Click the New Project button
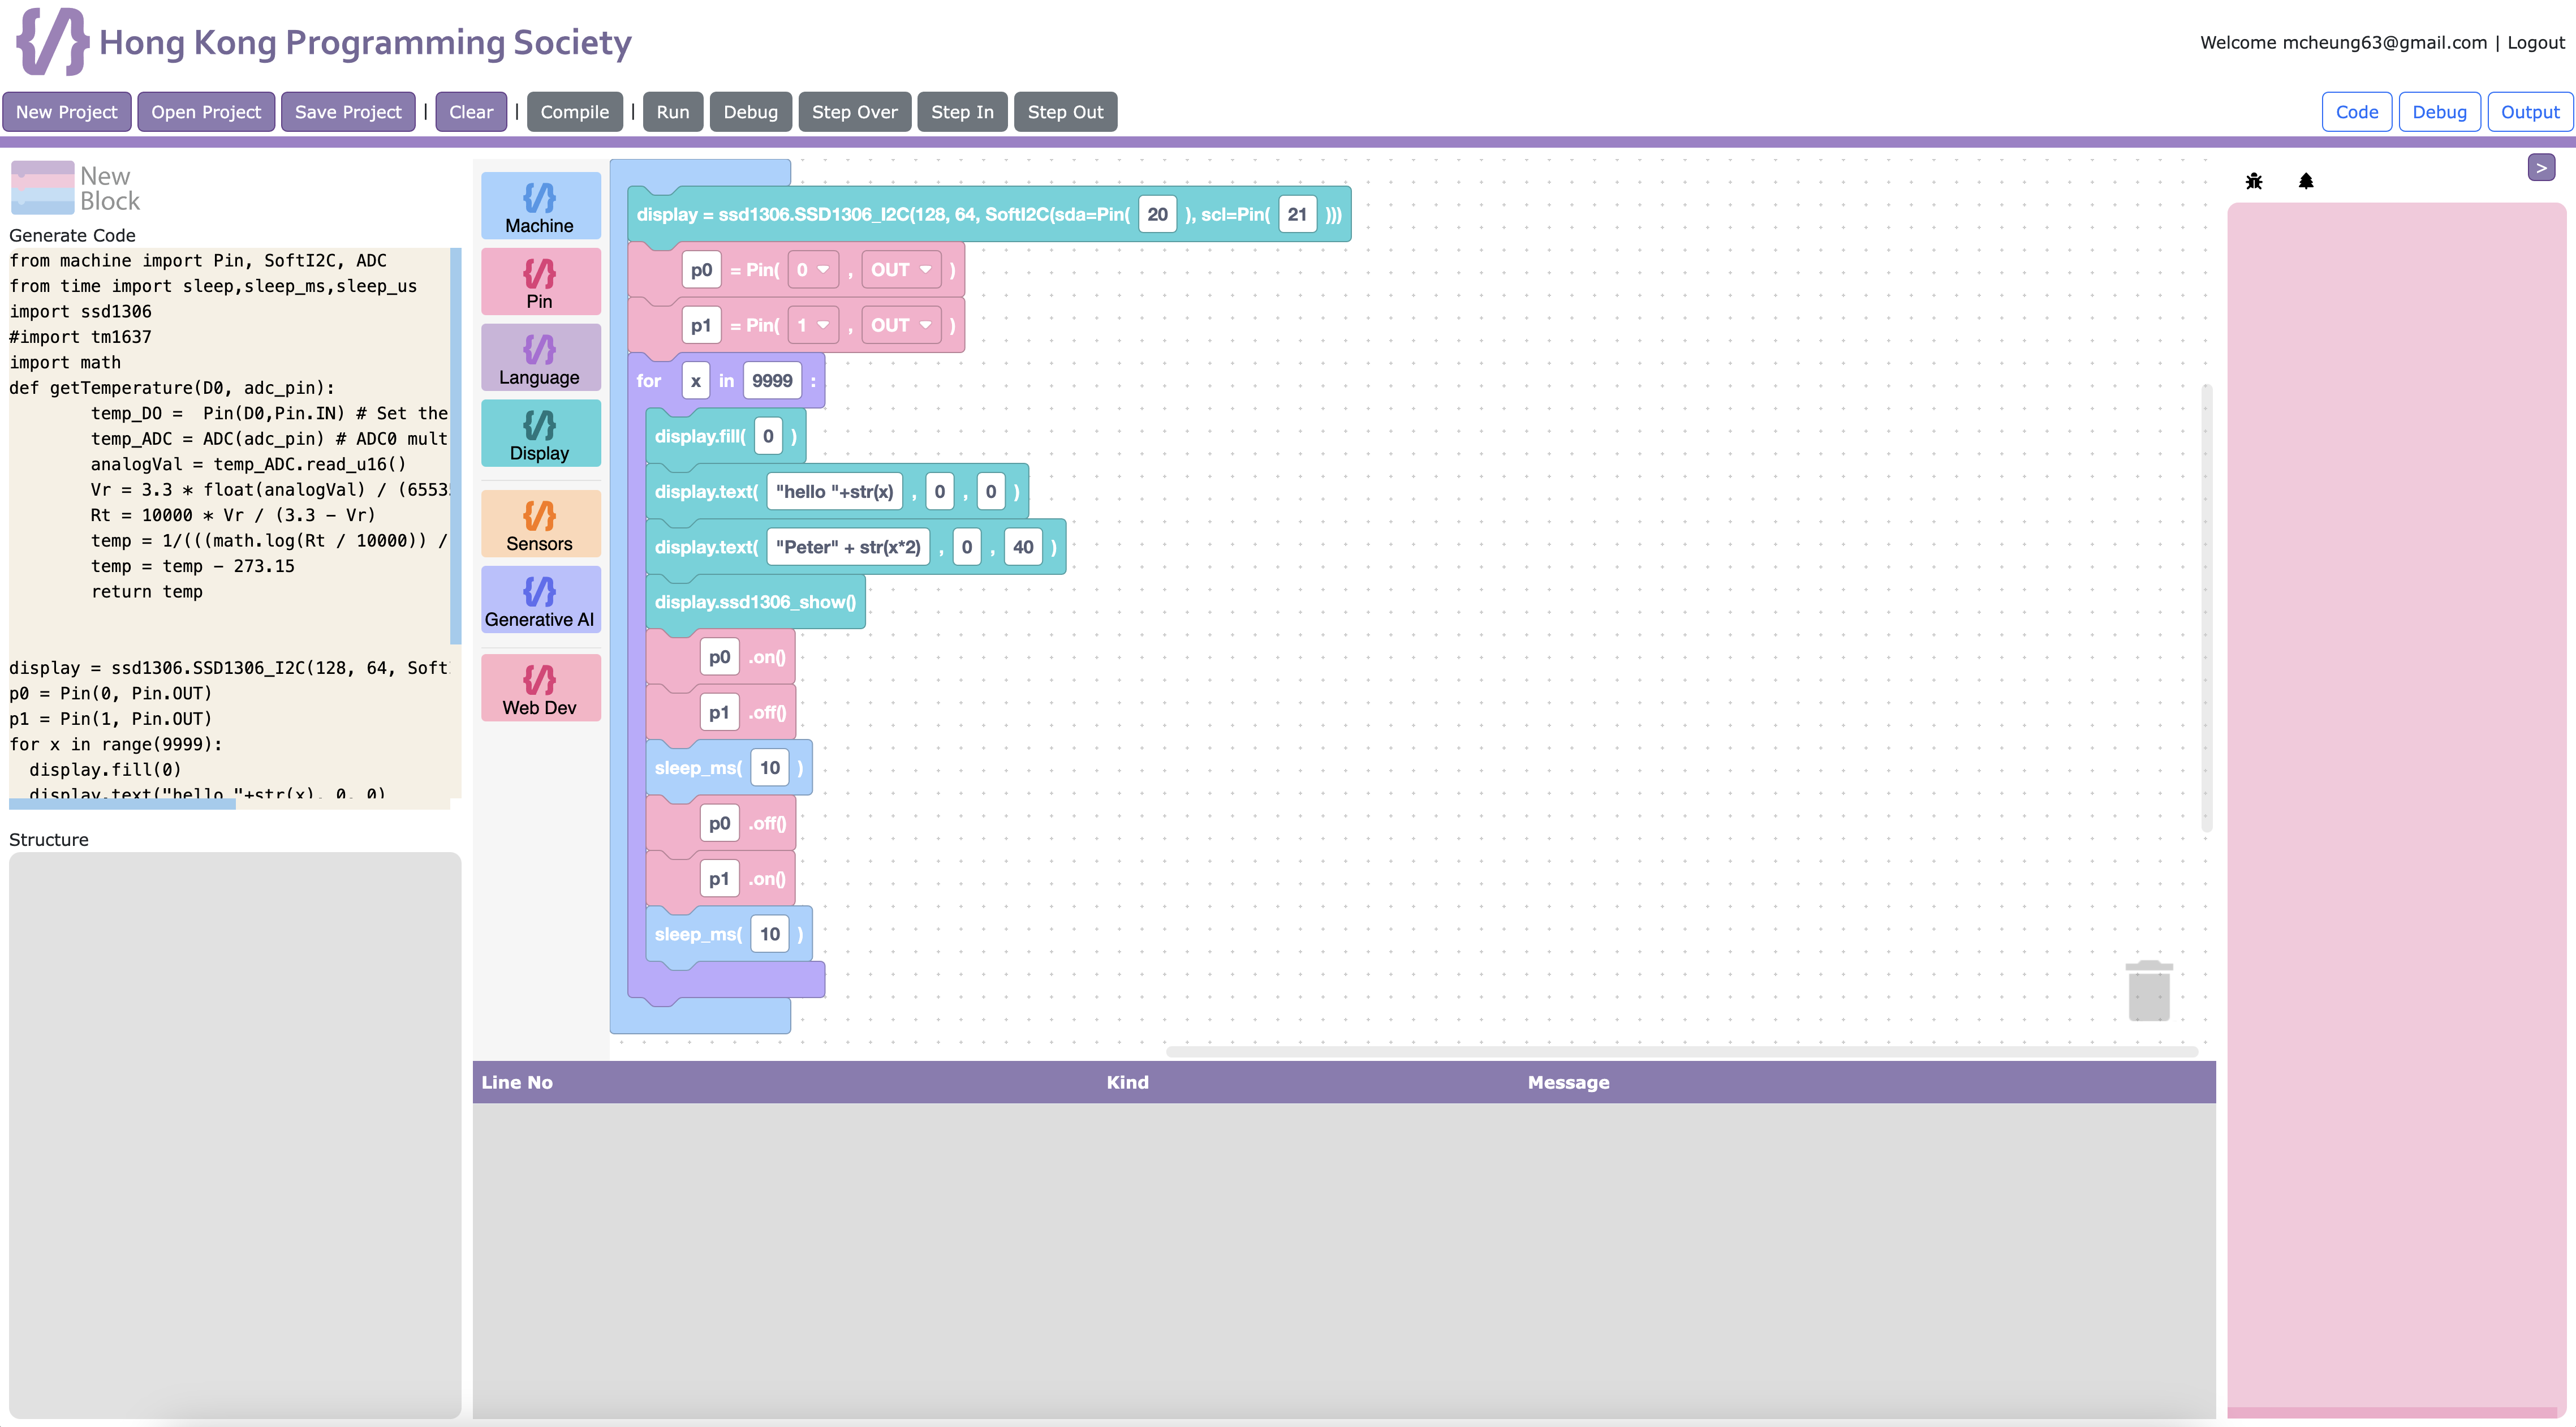Screen dimensions: 2576x1427 click(67, 112)
